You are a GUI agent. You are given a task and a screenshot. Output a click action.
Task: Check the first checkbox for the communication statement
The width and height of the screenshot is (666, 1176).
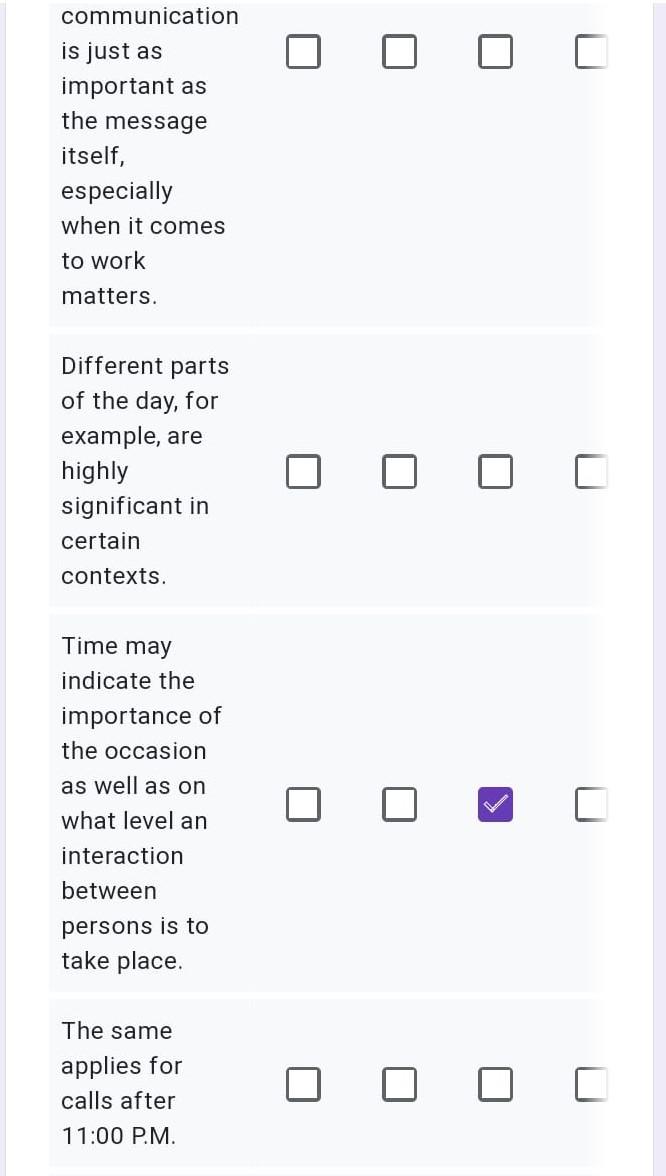tap(304, 51)
